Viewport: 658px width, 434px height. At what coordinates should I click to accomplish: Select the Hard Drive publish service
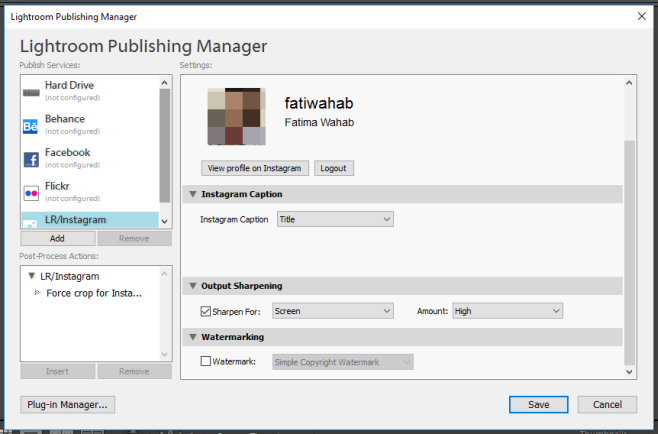pos(90,91)
